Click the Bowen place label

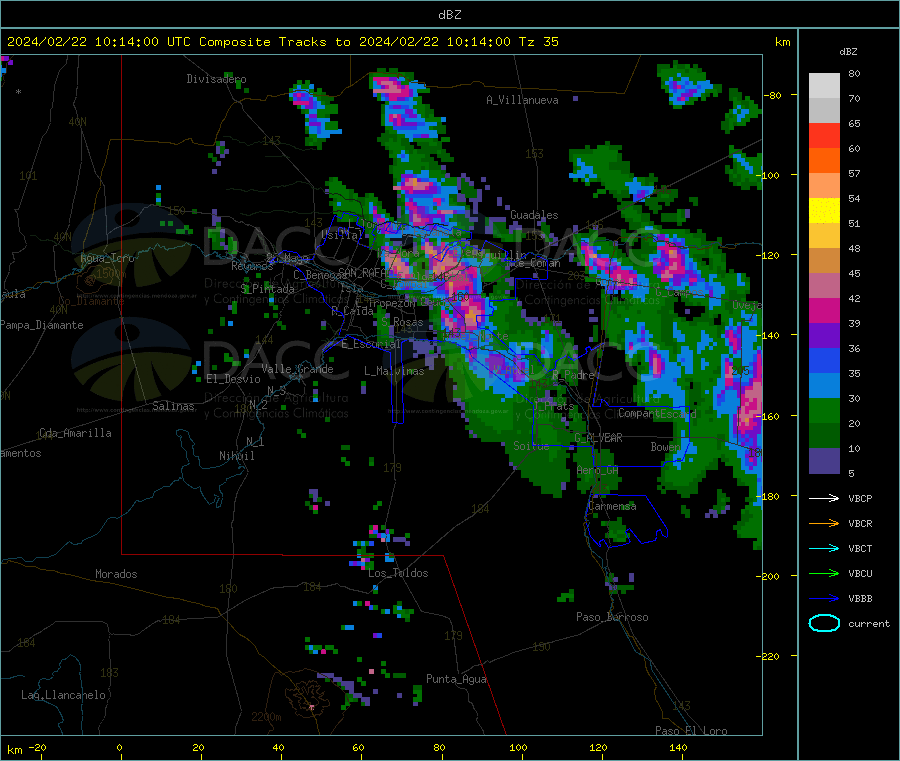(665, 446)
